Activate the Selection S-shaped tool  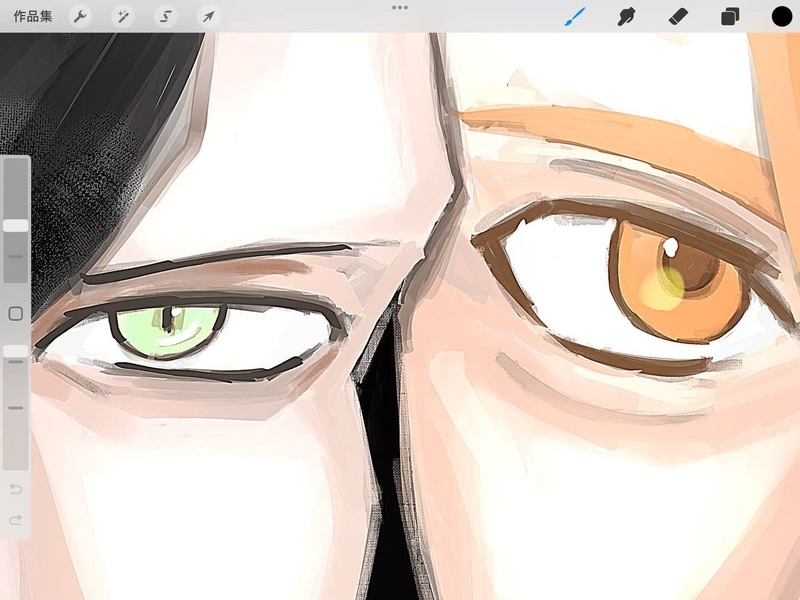click(166, 16)
